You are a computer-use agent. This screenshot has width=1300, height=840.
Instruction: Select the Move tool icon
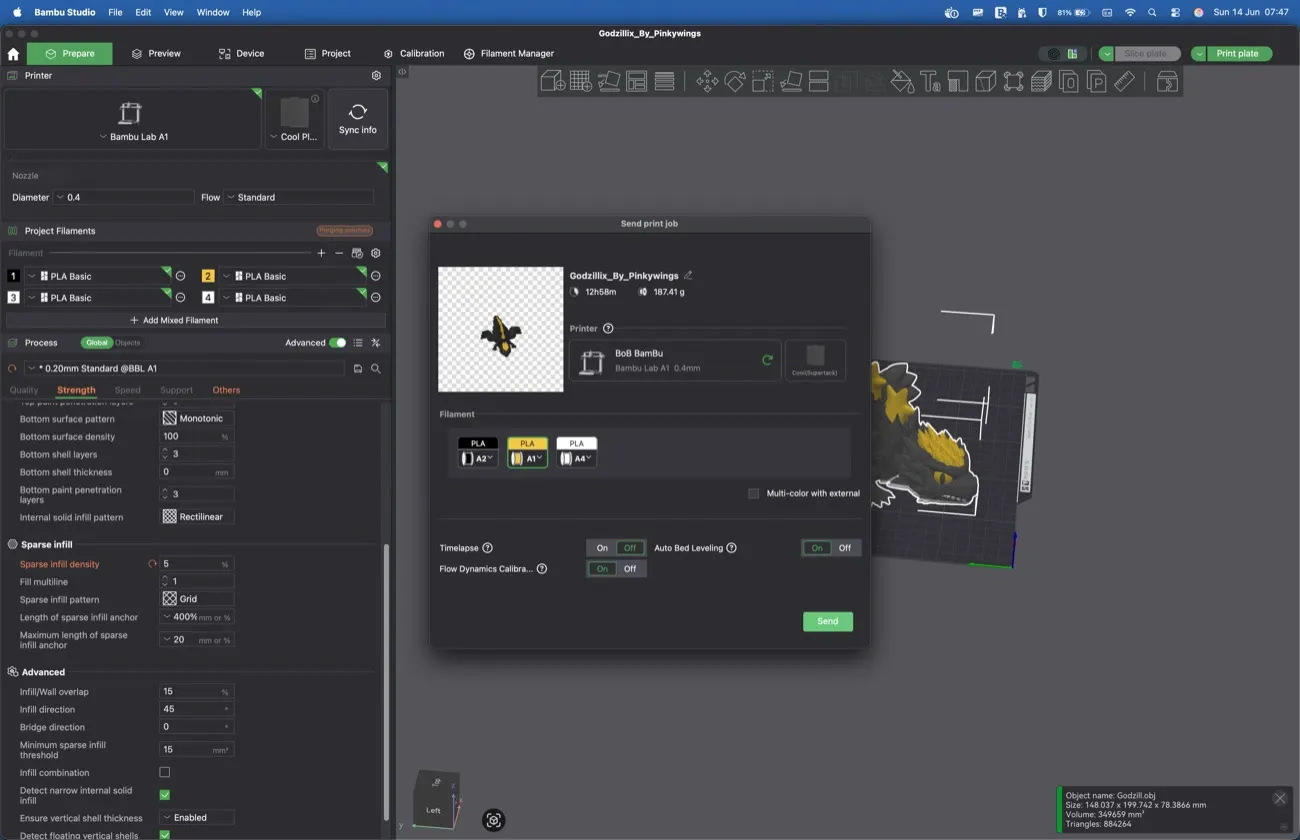(707, 82)
